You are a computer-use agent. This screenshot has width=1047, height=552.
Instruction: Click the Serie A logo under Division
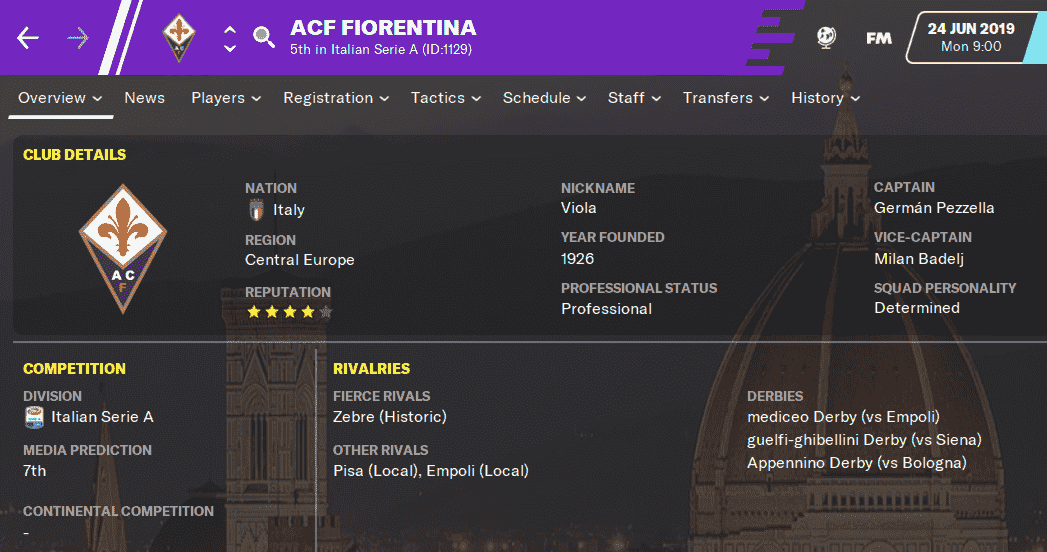click(35, 417)
